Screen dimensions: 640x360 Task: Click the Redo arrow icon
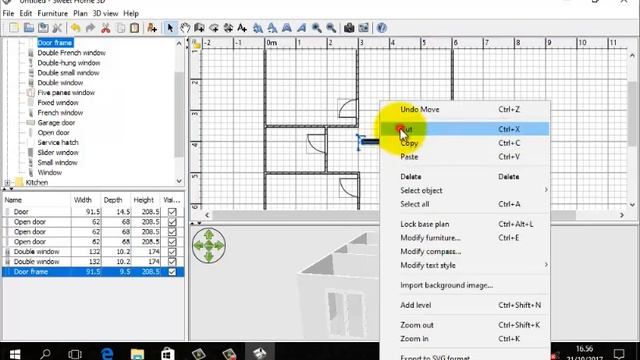90,28
